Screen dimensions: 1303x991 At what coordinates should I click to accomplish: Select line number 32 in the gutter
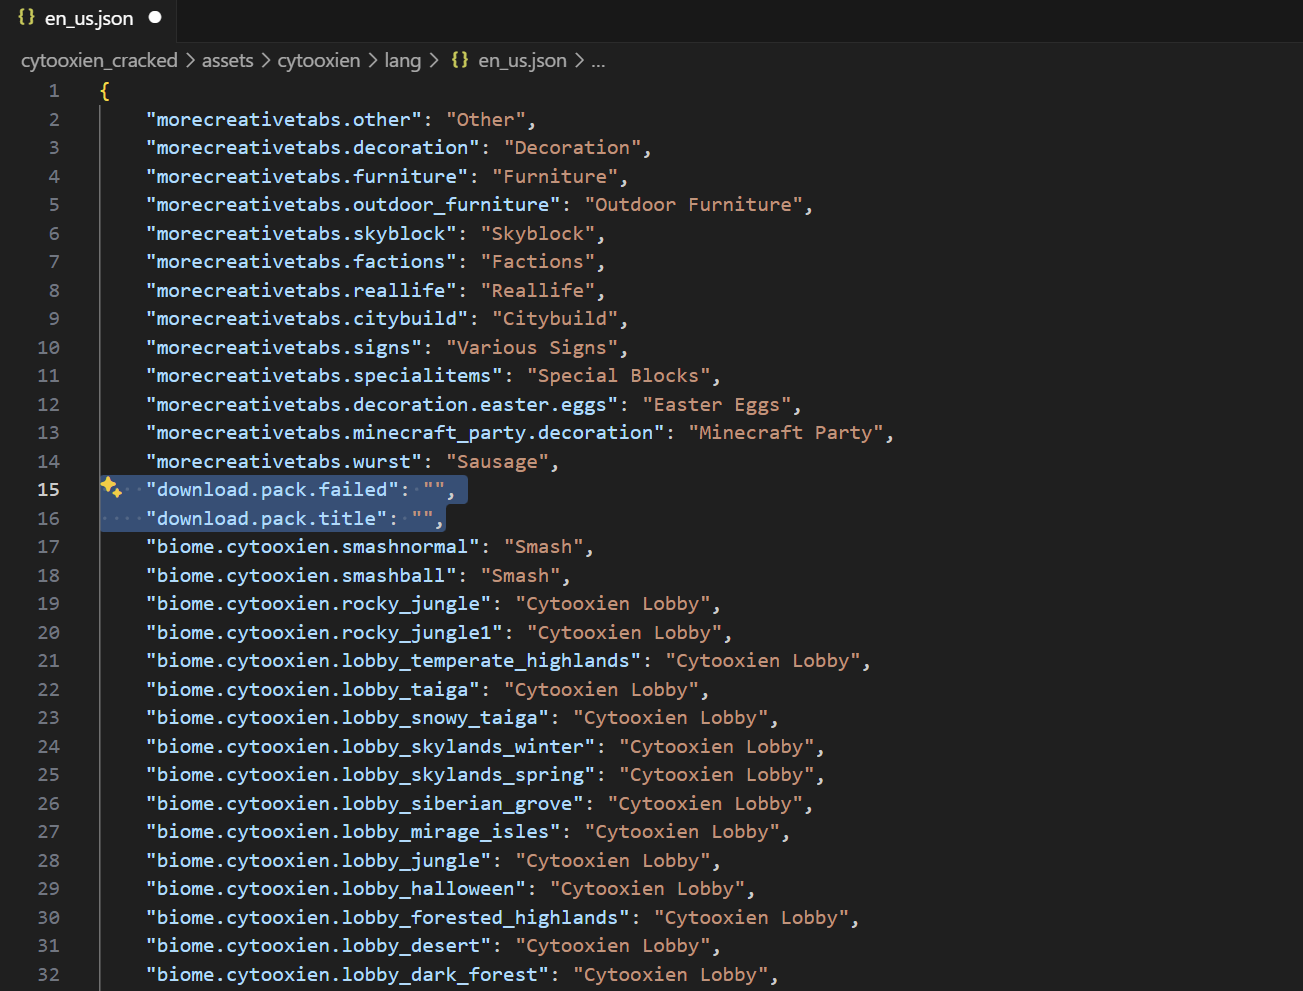48,974
